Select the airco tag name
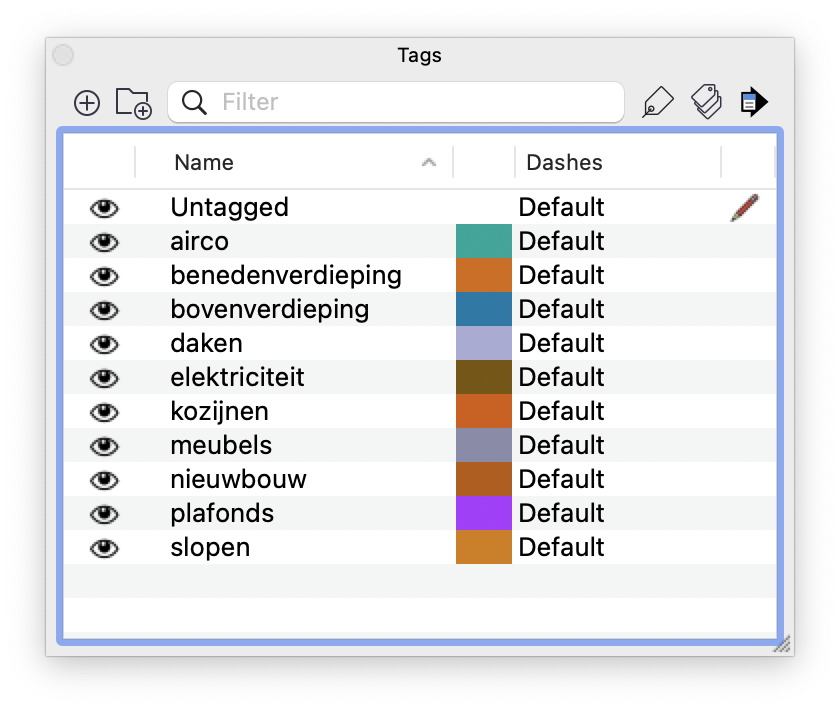The height and width of the screenshot is (710, 840). click(x=199, y=241)
